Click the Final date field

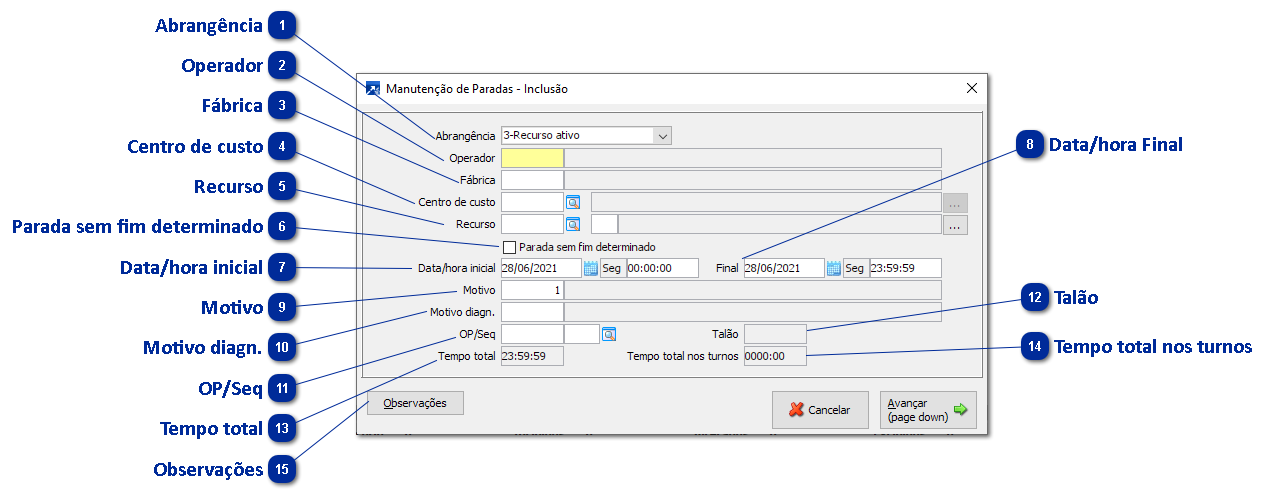click(x=784, y=268)
